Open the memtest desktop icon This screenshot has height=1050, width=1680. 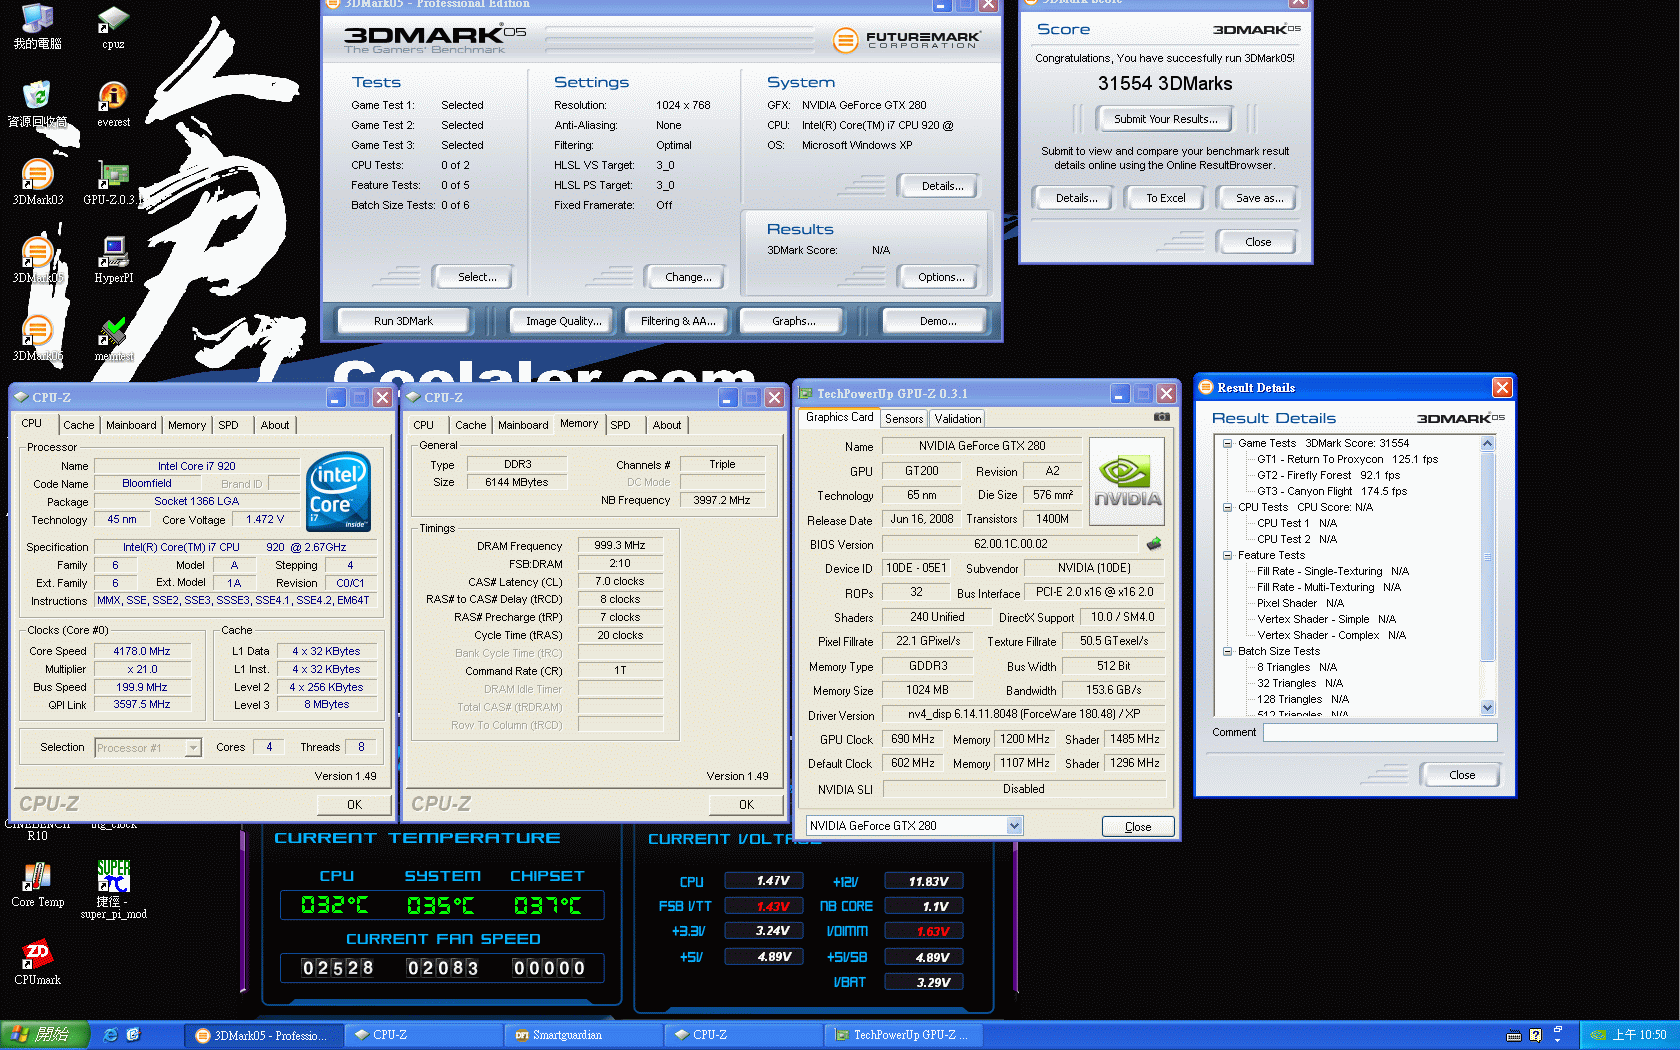pyautogui.click(x=113, y=338)
